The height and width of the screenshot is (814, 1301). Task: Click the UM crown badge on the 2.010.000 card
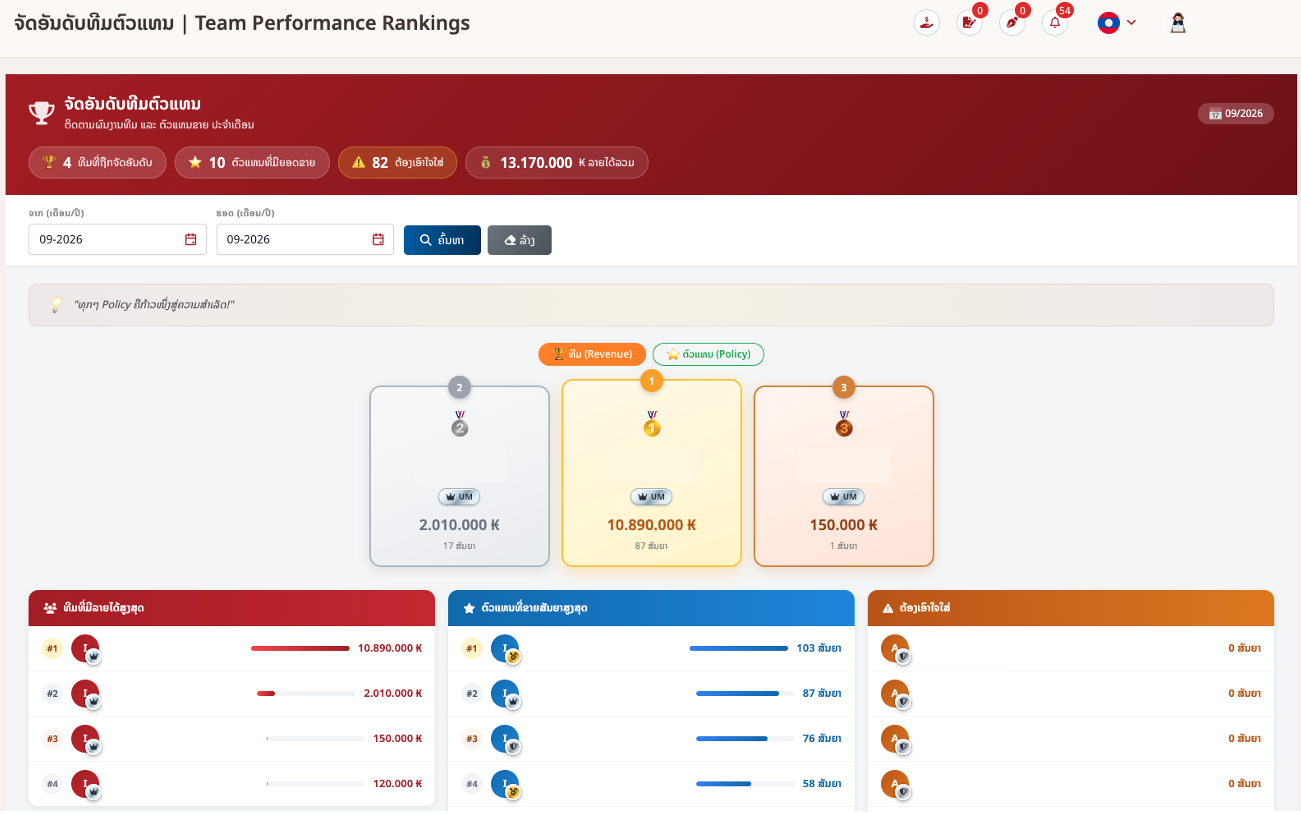460,497
